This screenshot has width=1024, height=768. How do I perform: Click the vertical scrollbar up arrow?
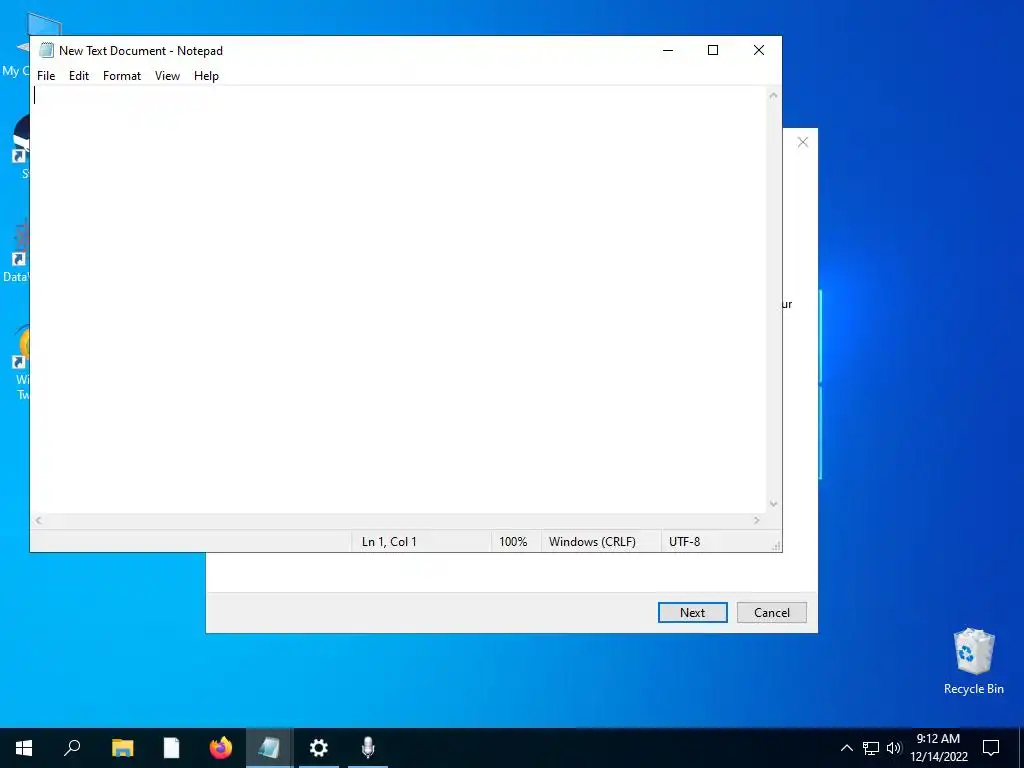773,95
